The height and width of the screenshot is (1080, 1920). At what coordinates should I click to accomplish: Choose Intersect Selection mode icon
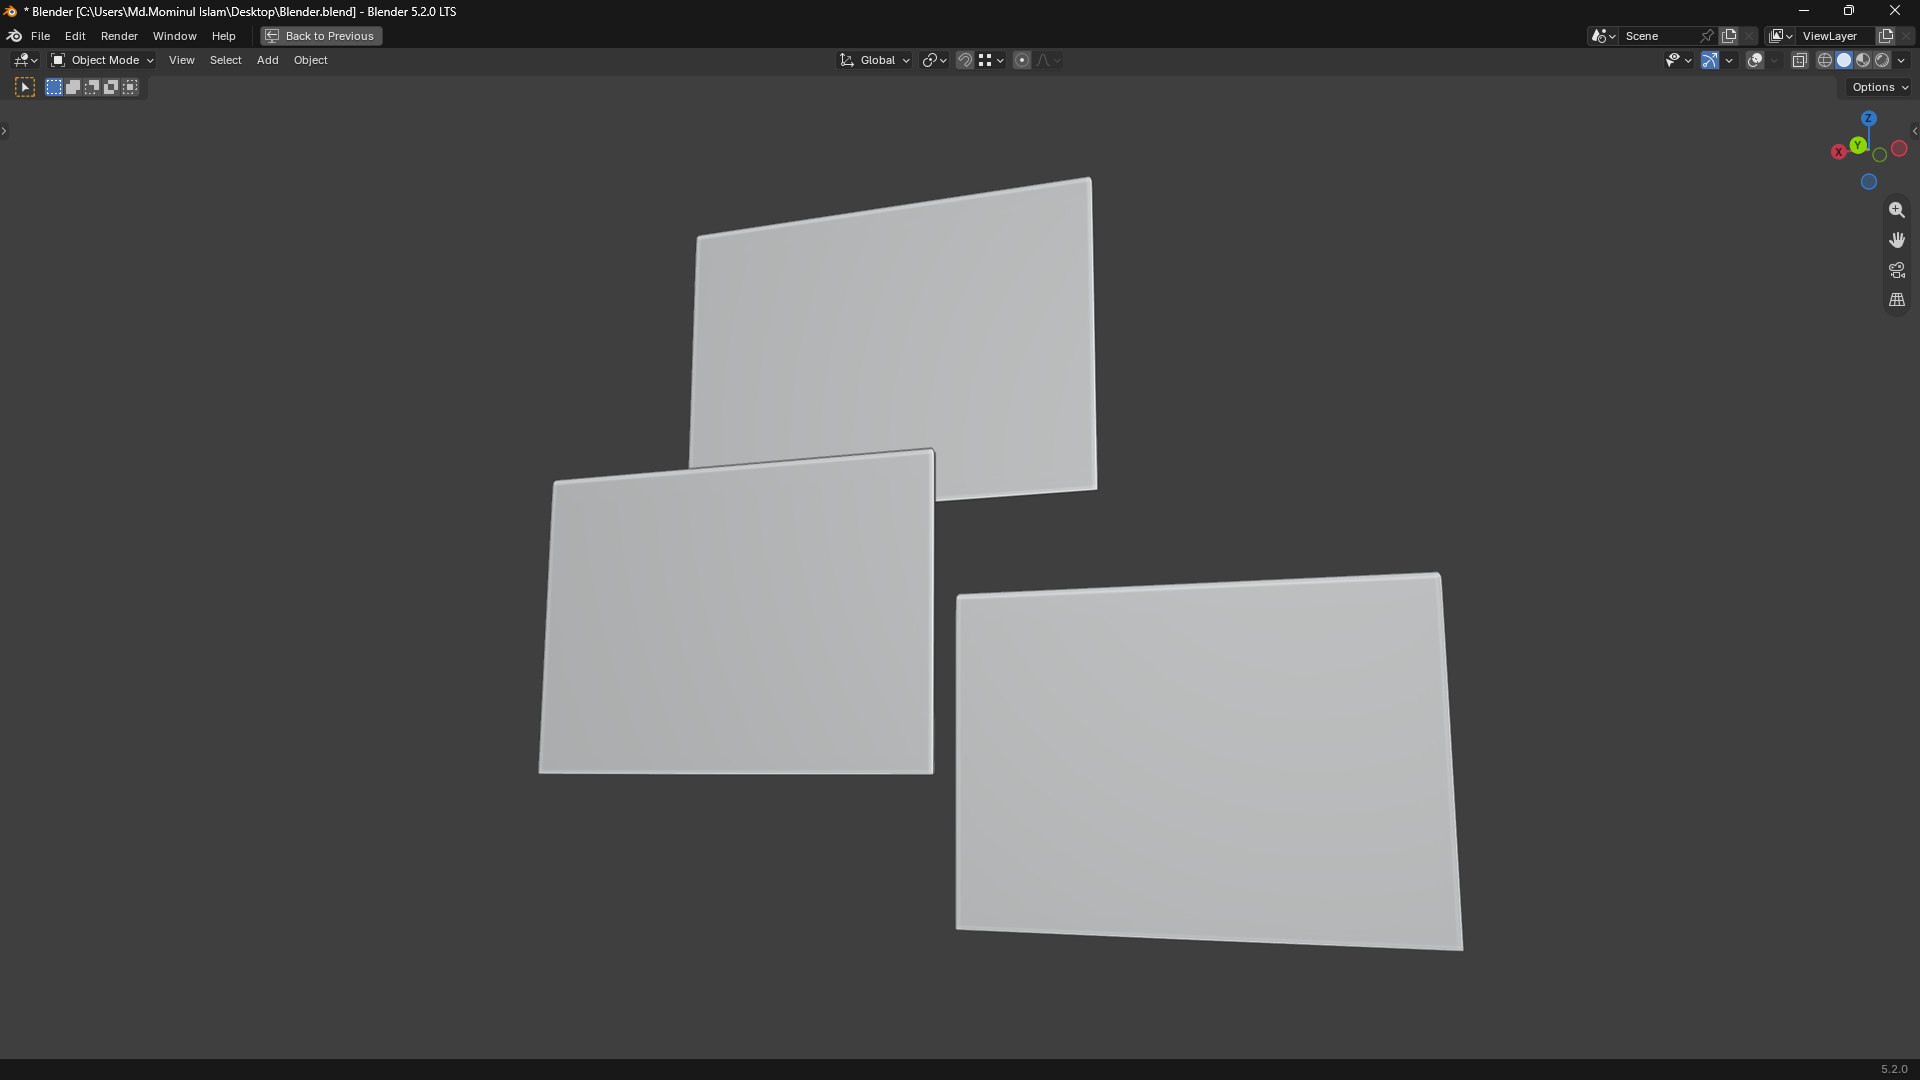[130, 88]
